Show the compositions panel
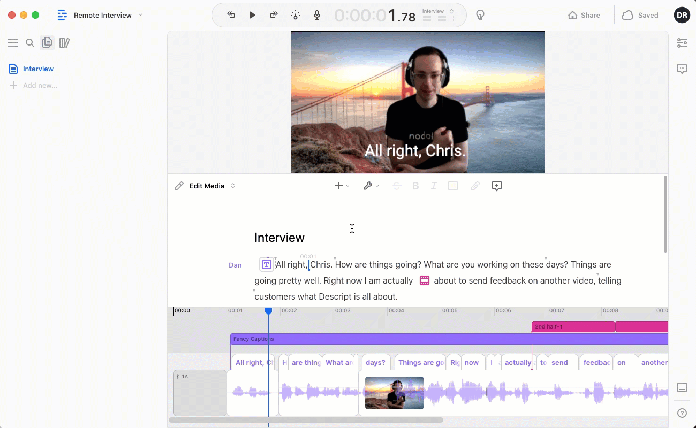 [x=47, y=43]
